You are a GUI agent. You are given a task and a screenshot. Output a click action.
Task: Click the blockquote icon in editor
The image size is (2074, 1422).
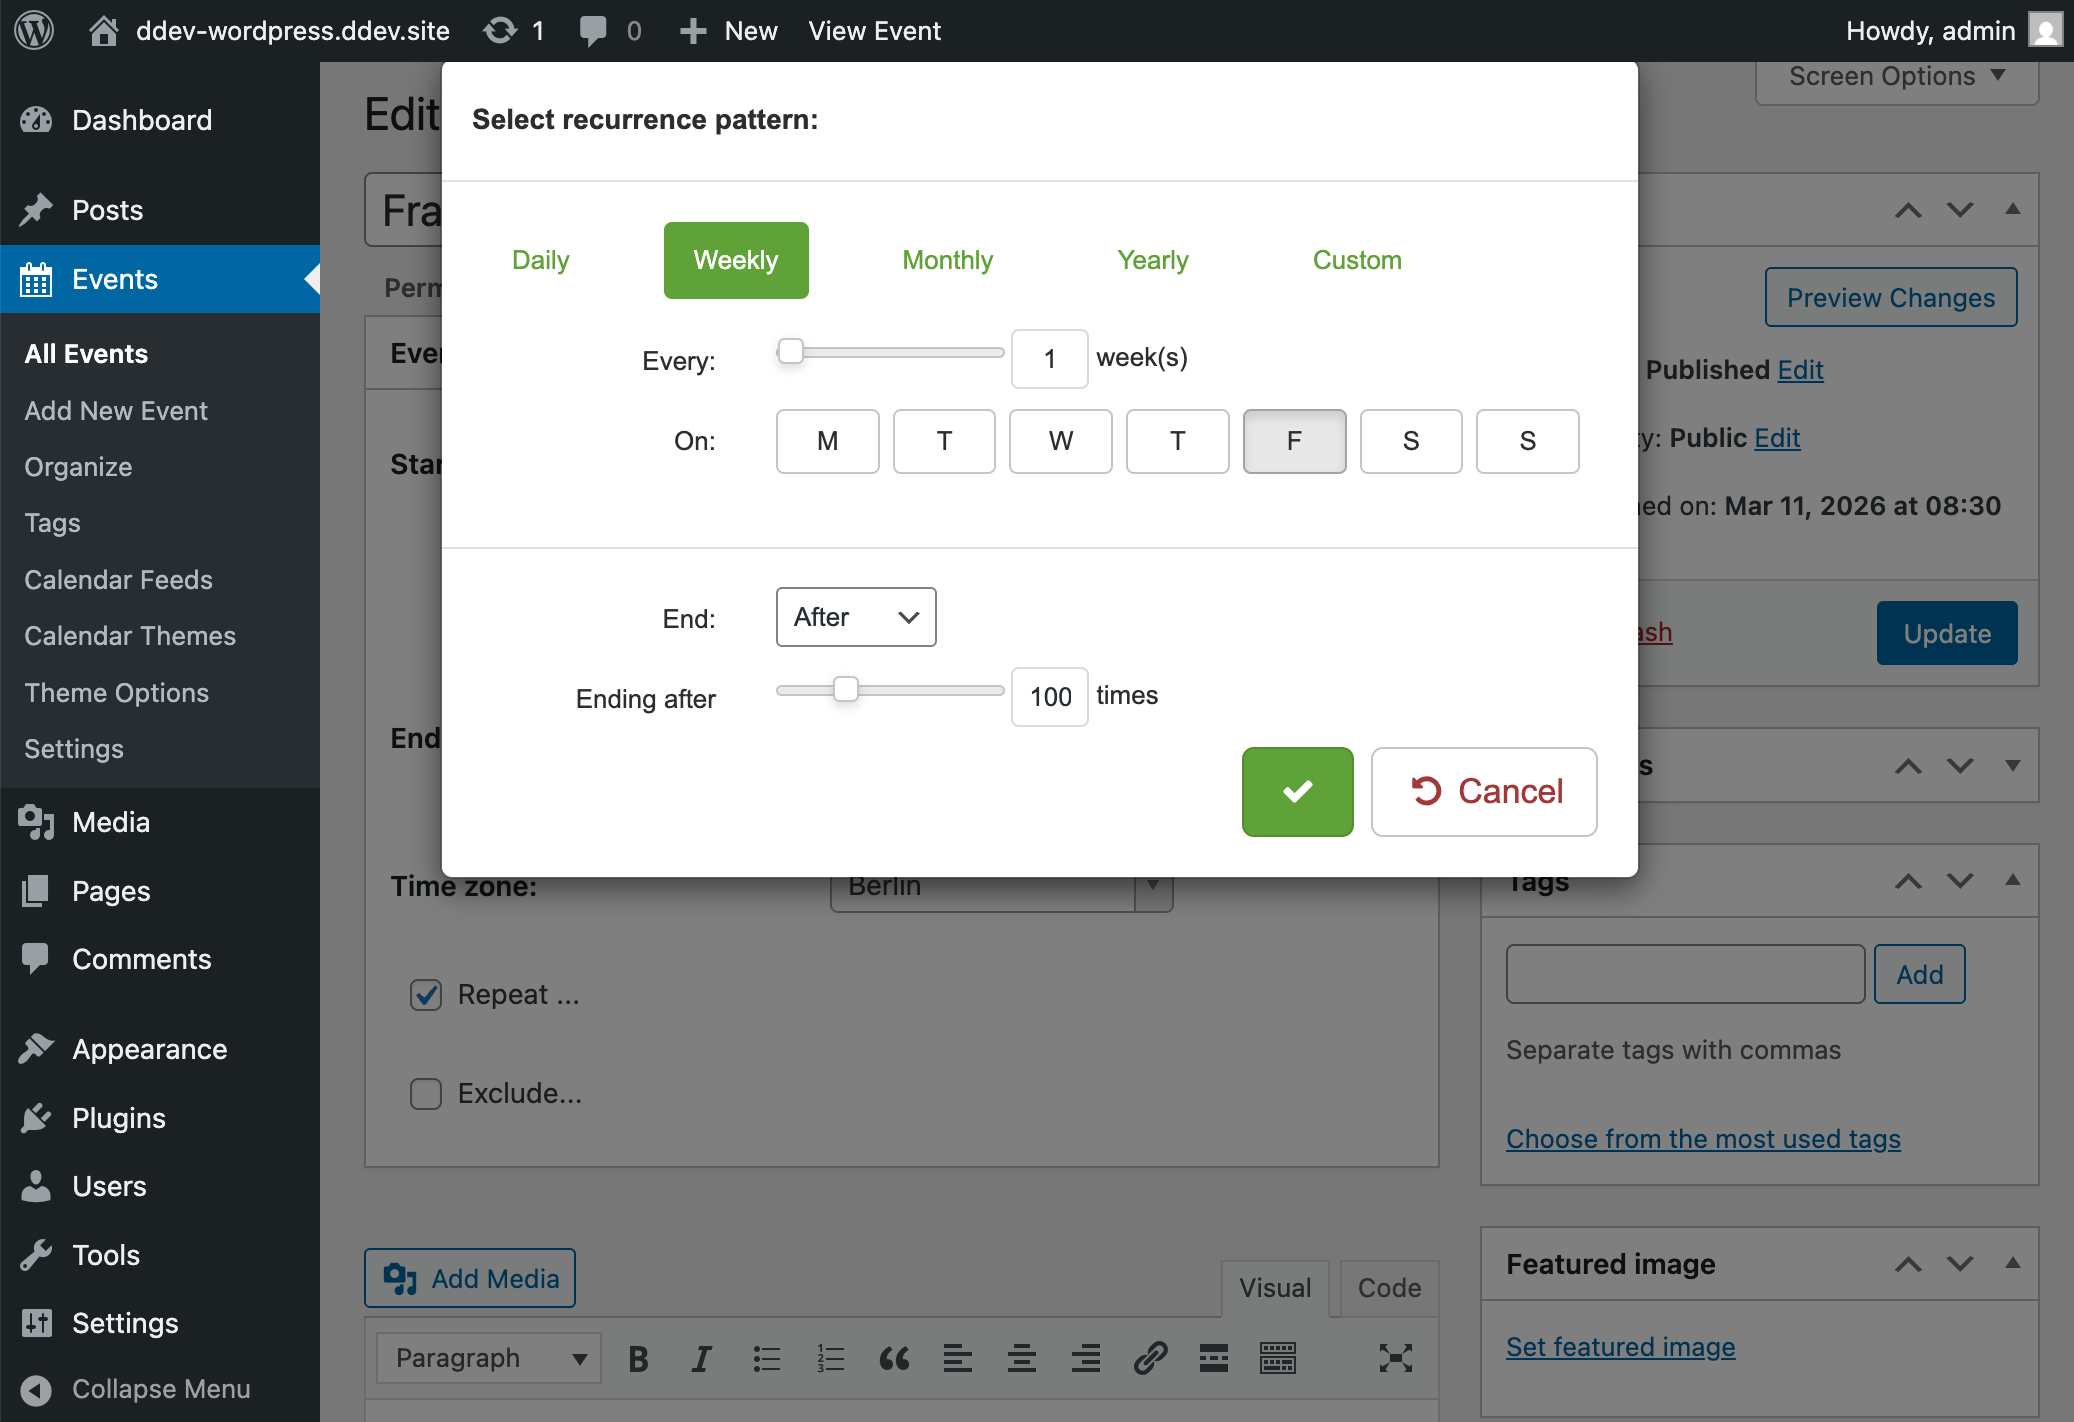(894, 1358)
